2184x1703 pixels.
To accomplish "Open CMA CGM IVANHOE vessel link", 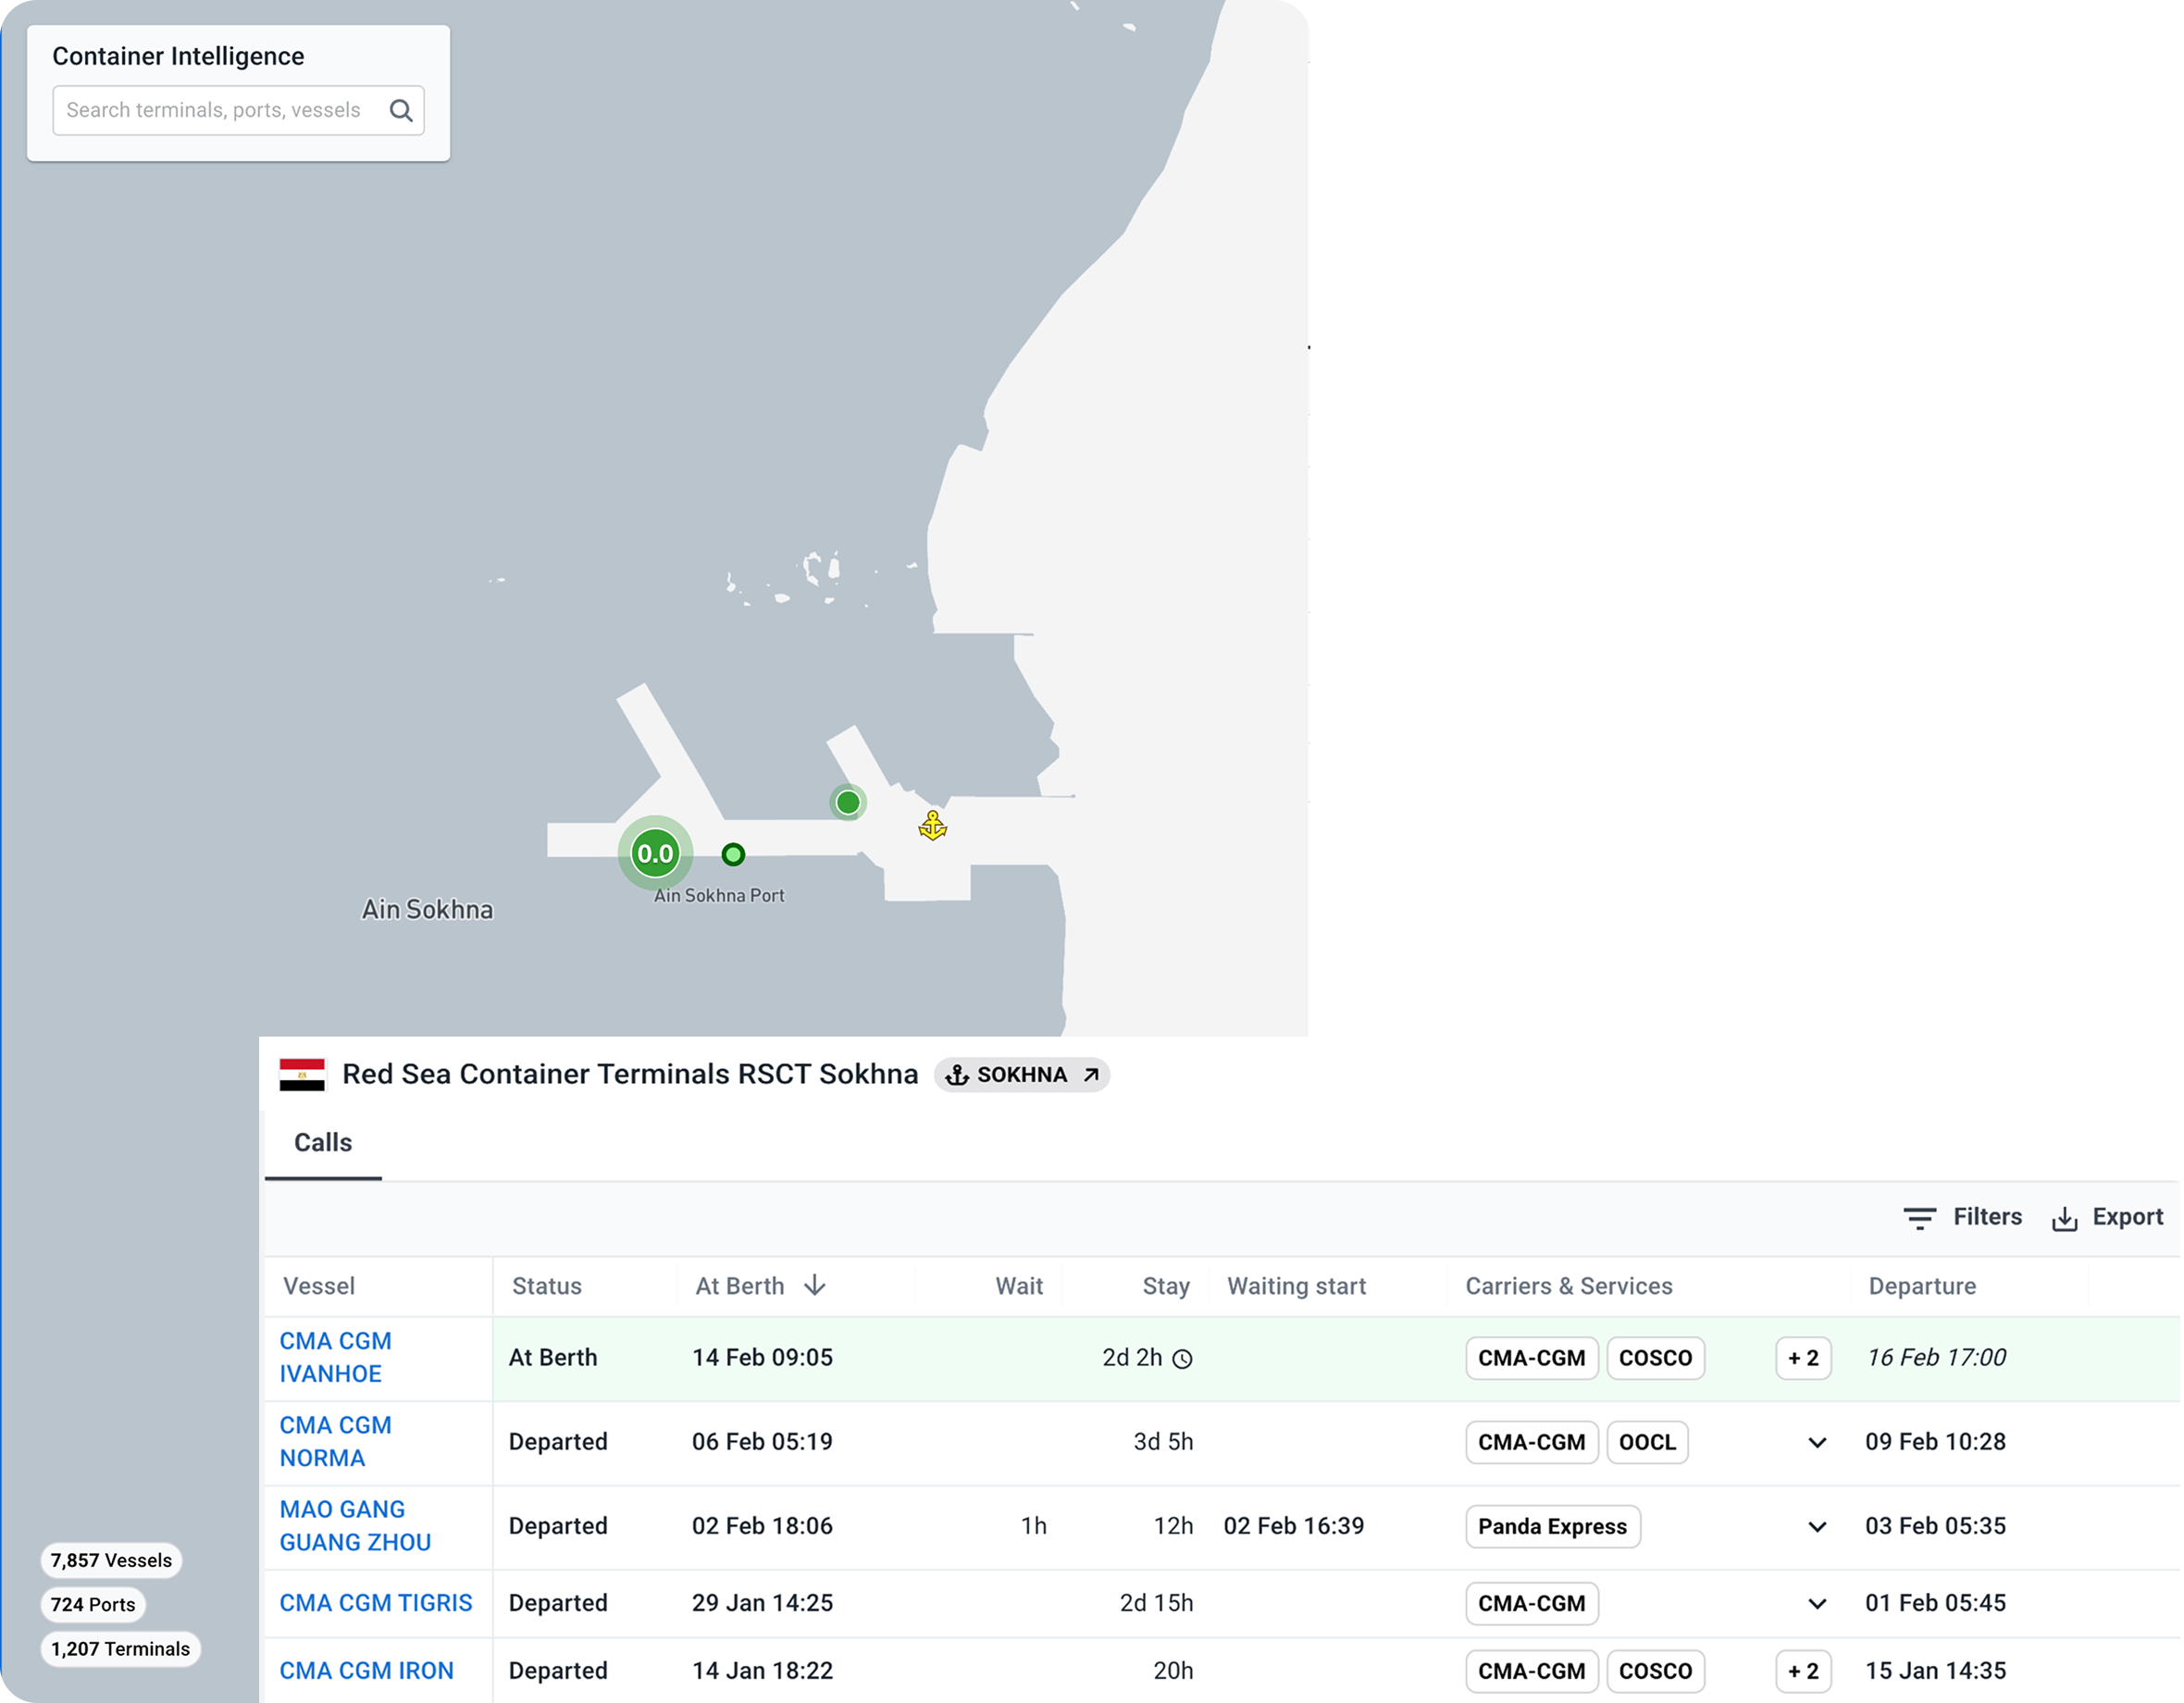I will click(x=335, y=1357).
